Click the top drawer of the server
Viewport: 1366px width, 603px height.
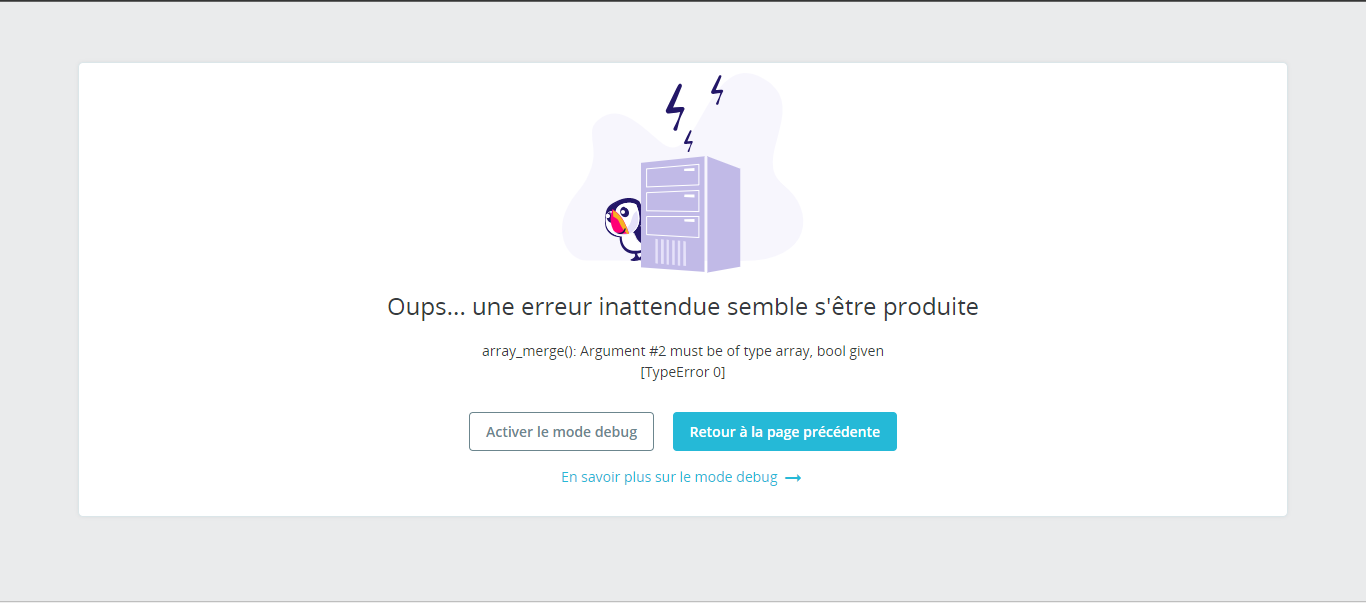[672, 177]
